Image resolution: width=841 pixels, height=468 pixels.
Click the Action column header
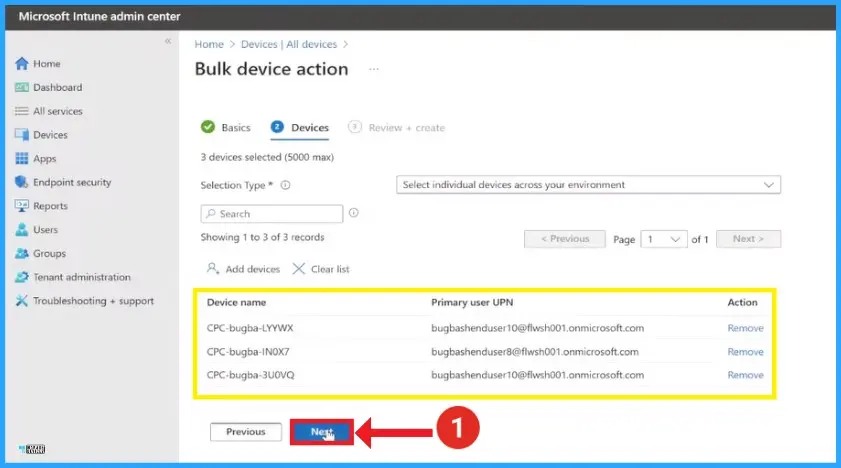(742, 302)
